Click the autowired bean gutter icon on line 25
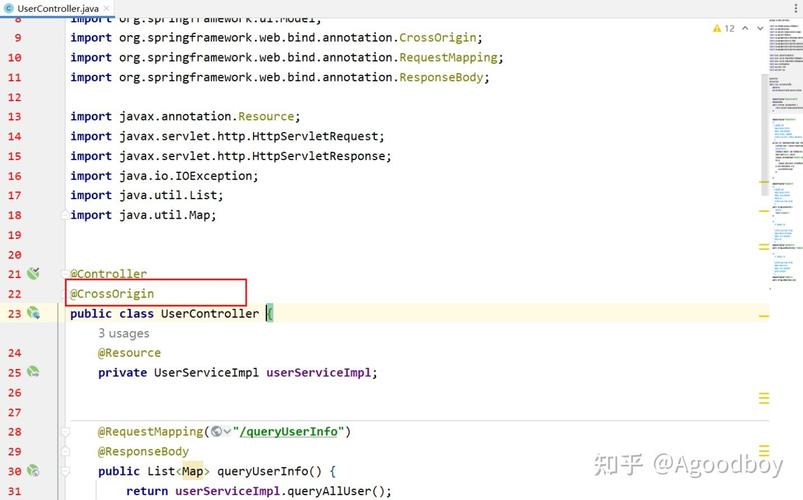The height and width of the screenshot is (500, 803). click(33, 372)
